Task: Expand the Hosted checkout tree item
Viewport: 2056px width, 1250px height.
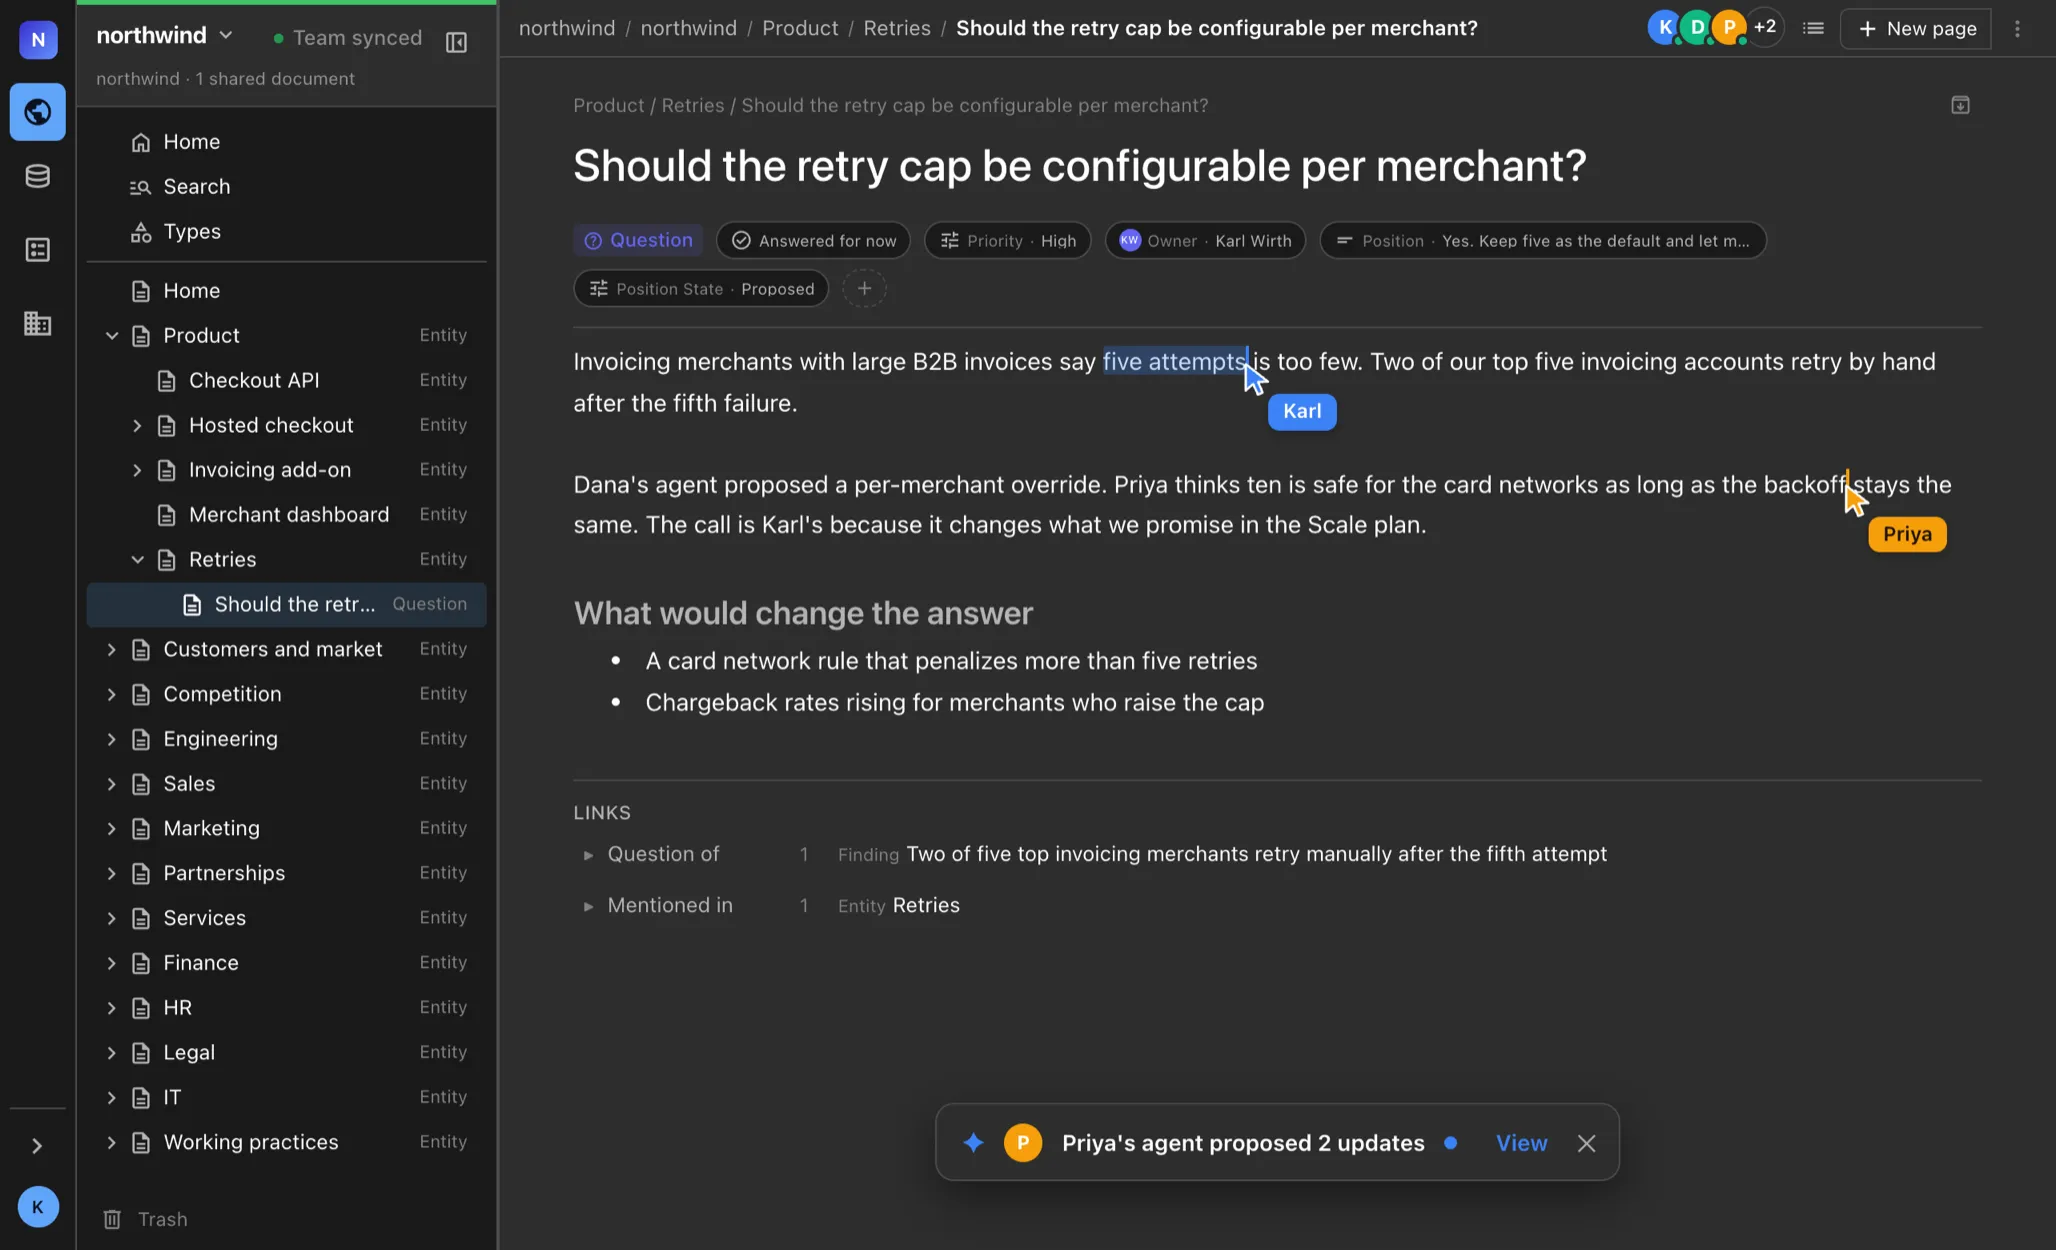Action: point(137,425)
